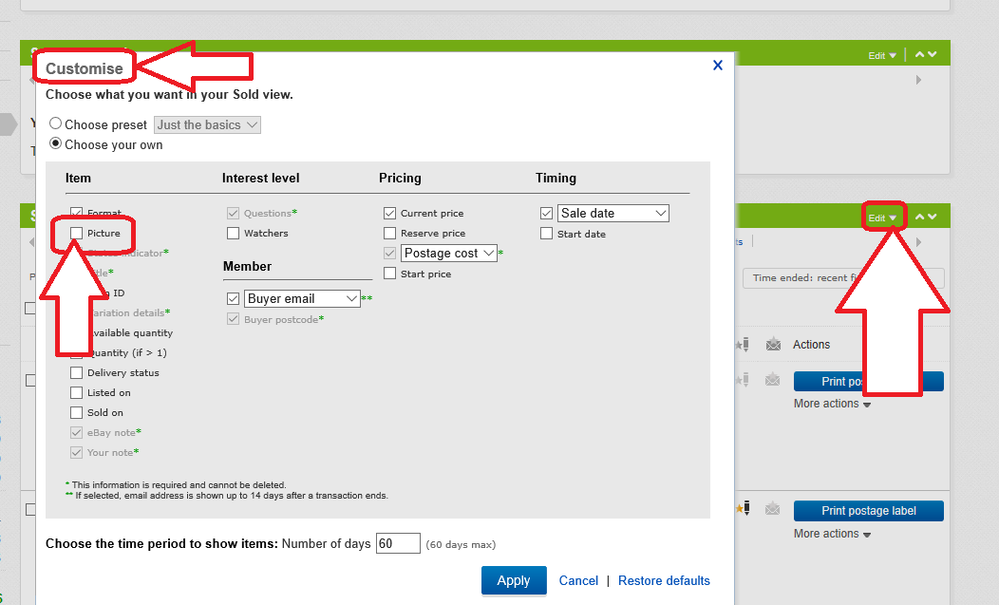Screen dimensions: 999x605
Task: Tick the Picture checkbox
Action: pyautogui.click(x=77, y=233)
